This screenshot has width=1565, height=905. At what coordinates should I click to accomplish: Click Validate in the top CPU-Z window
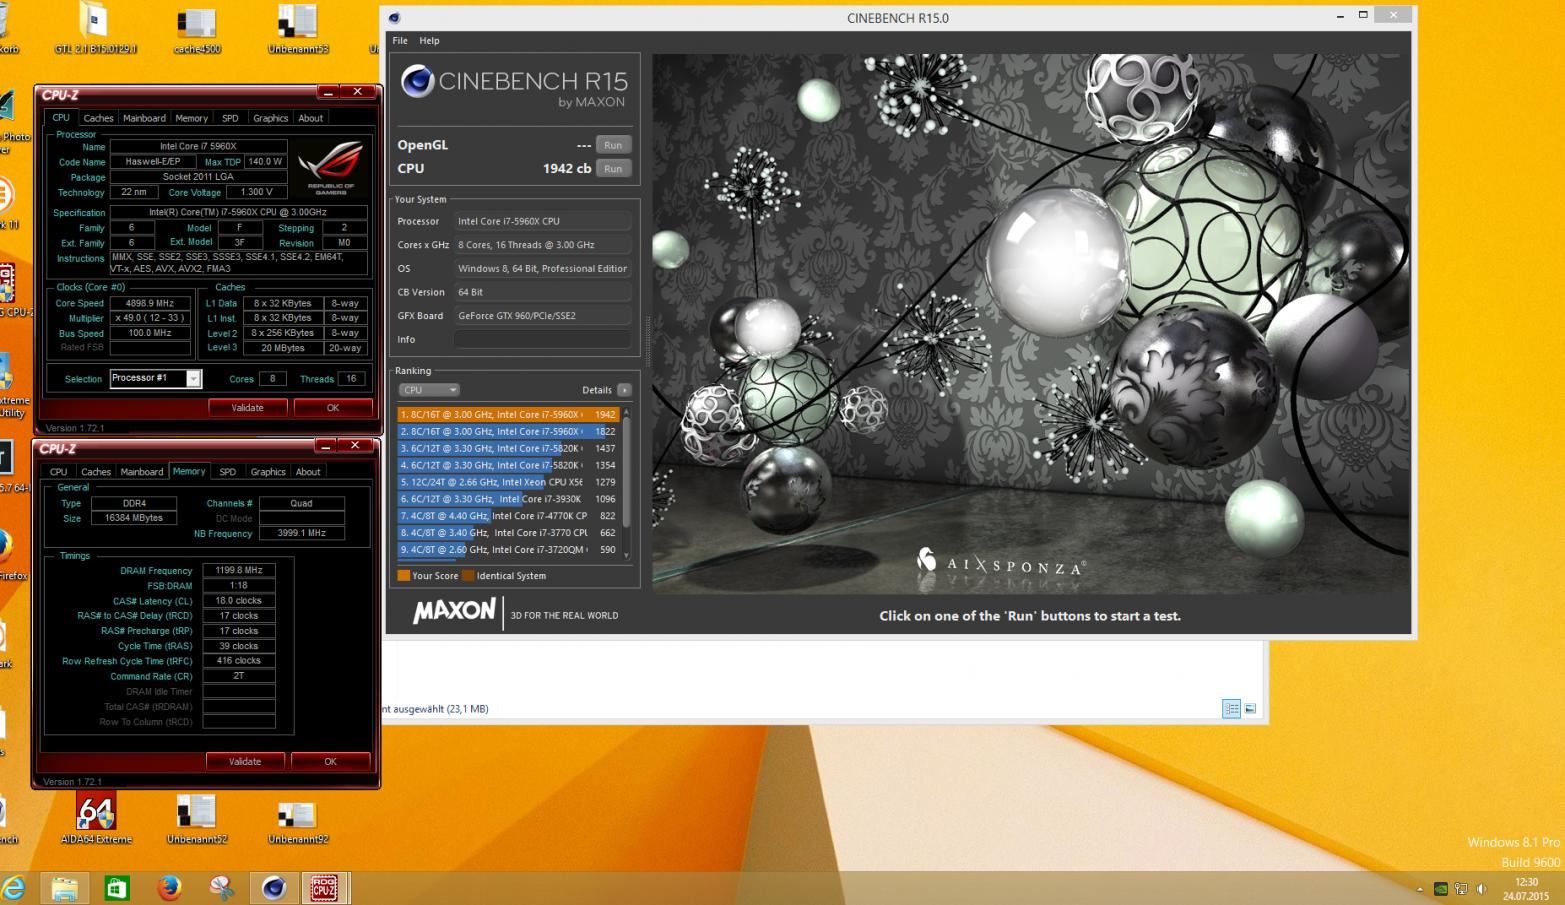click(248, 408)
